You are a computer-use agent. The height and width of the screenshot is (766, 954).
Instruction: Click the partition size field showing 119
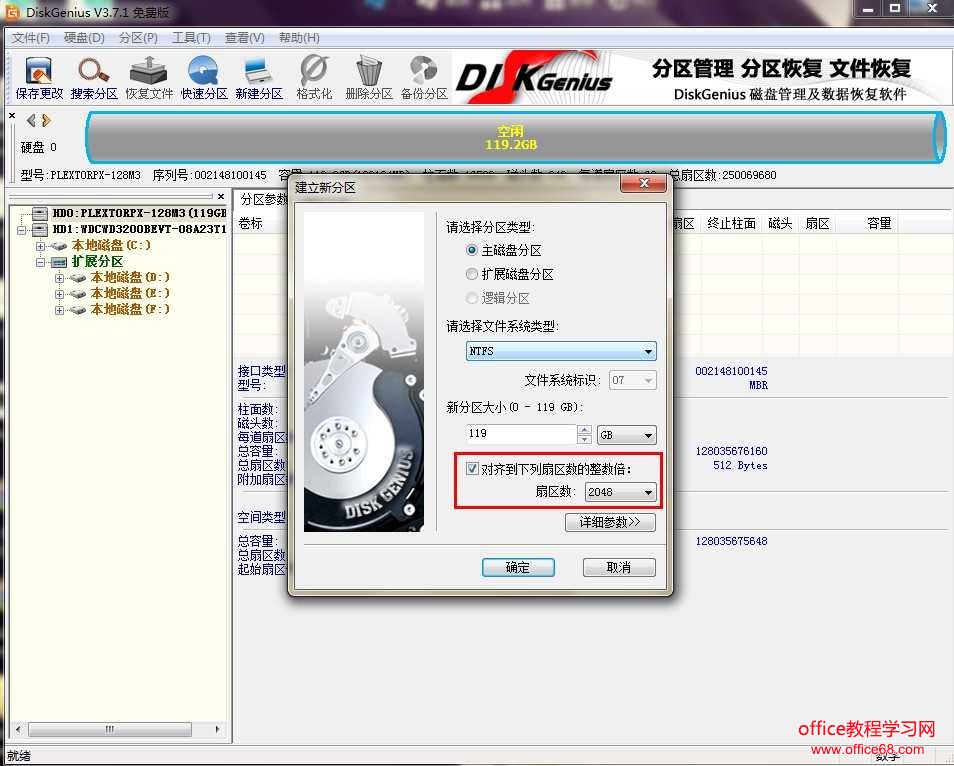[521, 434]
